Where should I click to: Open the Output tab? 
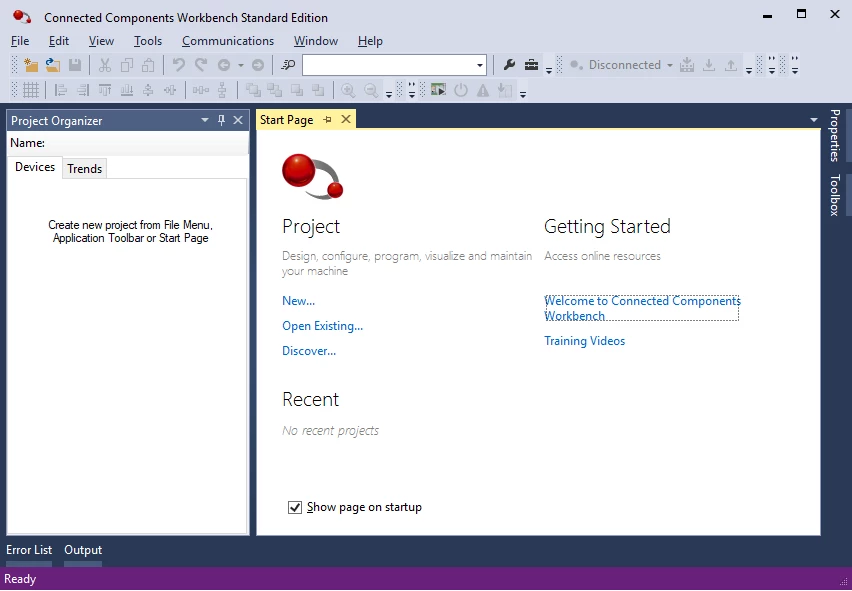[x=83, y=550]
